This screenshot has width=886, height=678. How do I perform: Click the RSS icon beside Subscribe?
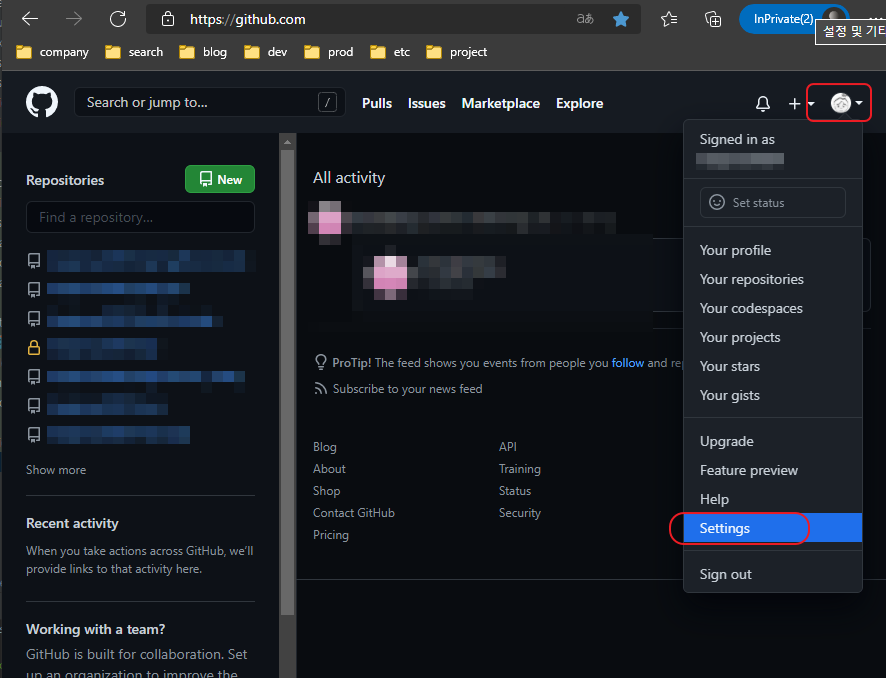[320, 389]
